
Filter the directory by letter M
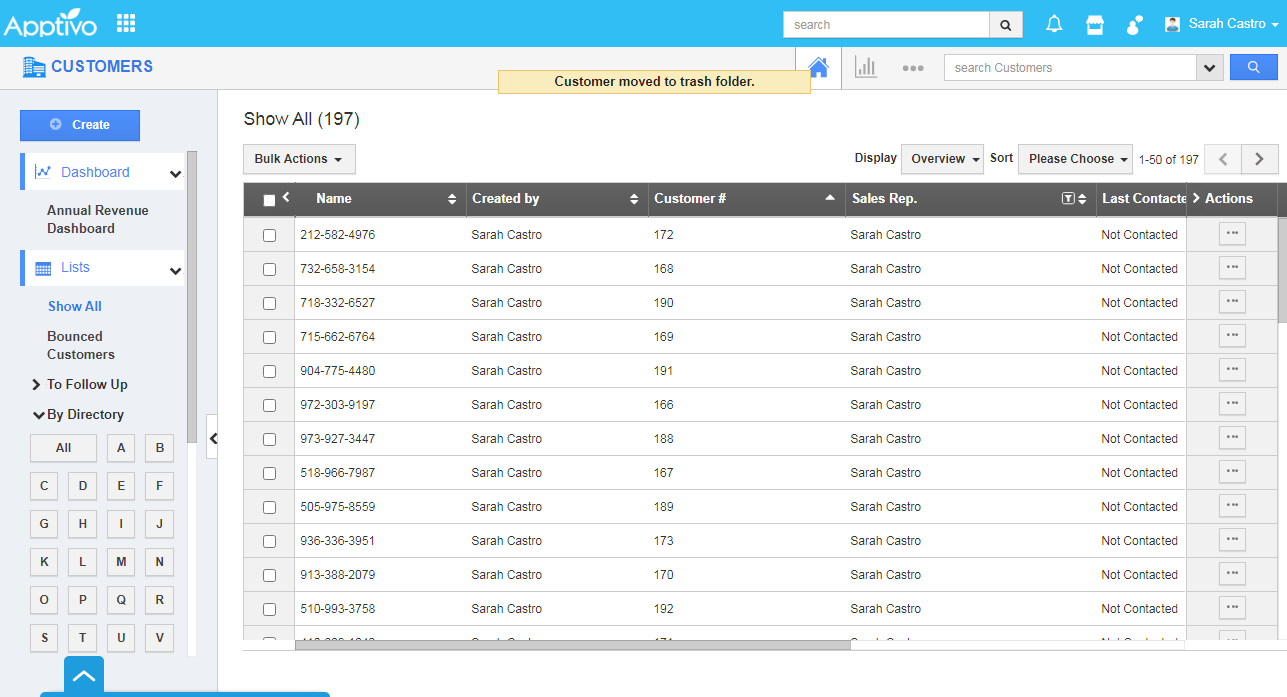tap(121, 562)
